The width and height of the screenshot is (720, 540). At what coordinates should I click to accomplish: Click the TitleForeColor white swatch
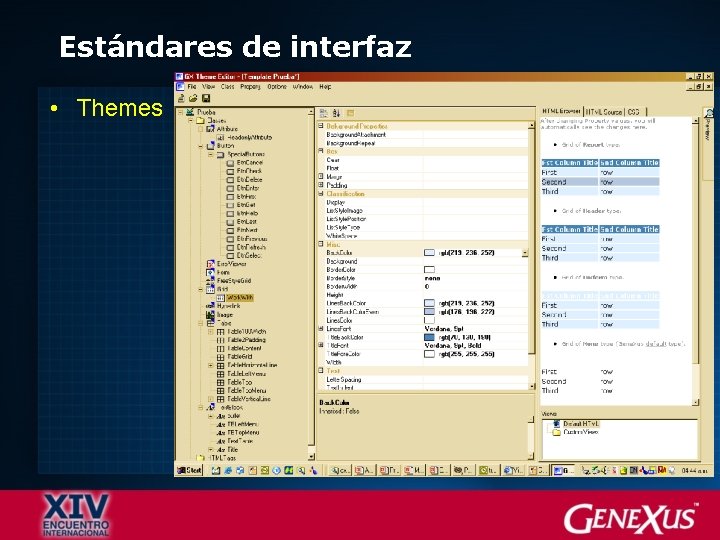(x=429, y=354)
